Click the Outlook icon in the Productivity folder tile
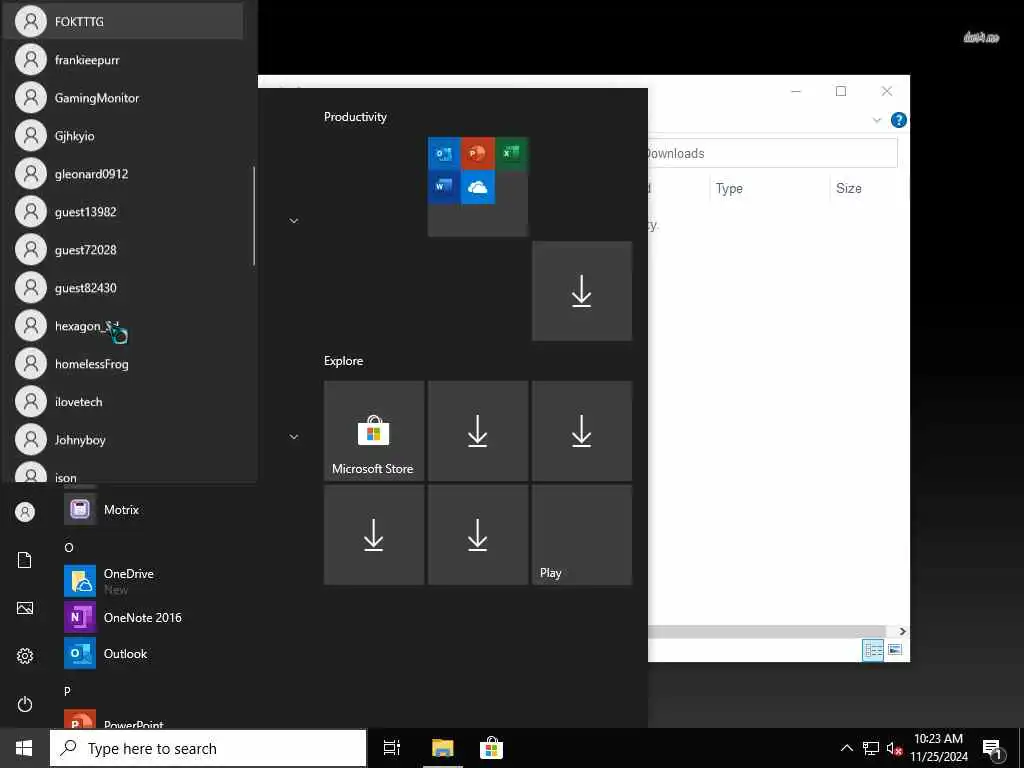The height and width of the screenshot is (768, 1024). (444, 153)
